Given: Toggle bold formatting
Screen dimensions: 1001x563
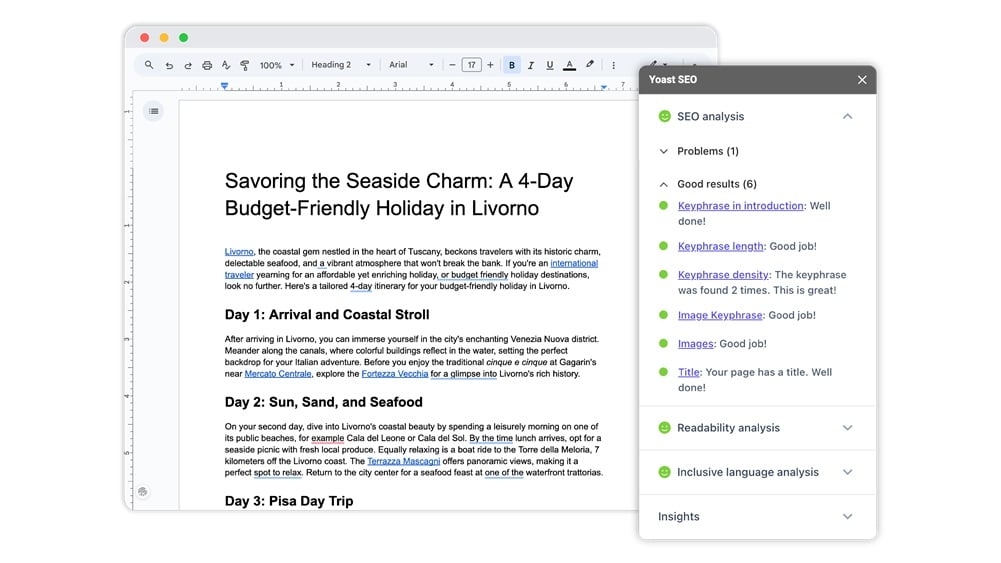Looking at the screenshot, I should coord(511,65).
